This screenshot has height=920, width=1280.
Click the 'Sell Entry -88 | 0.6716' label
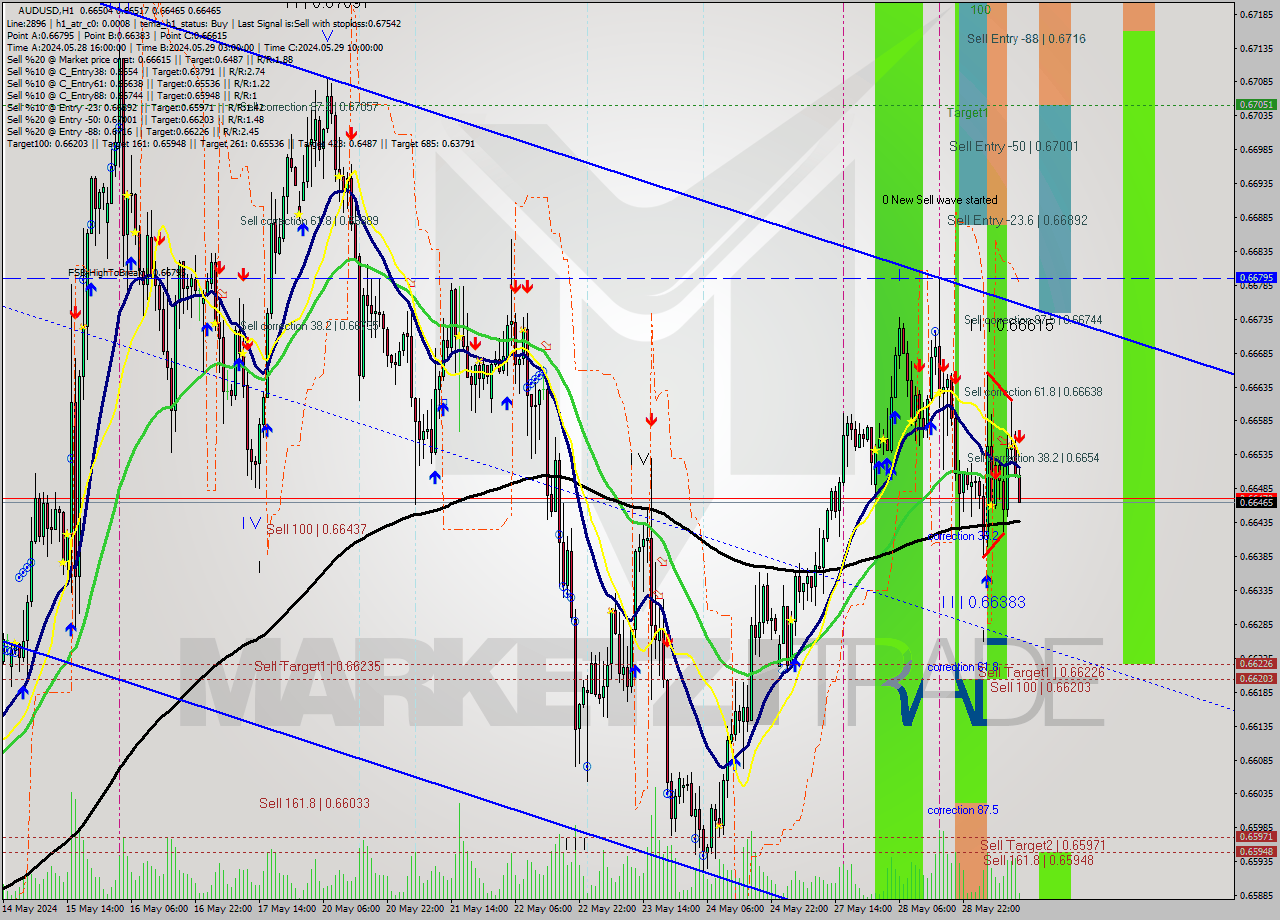[x=1026, y=38]
